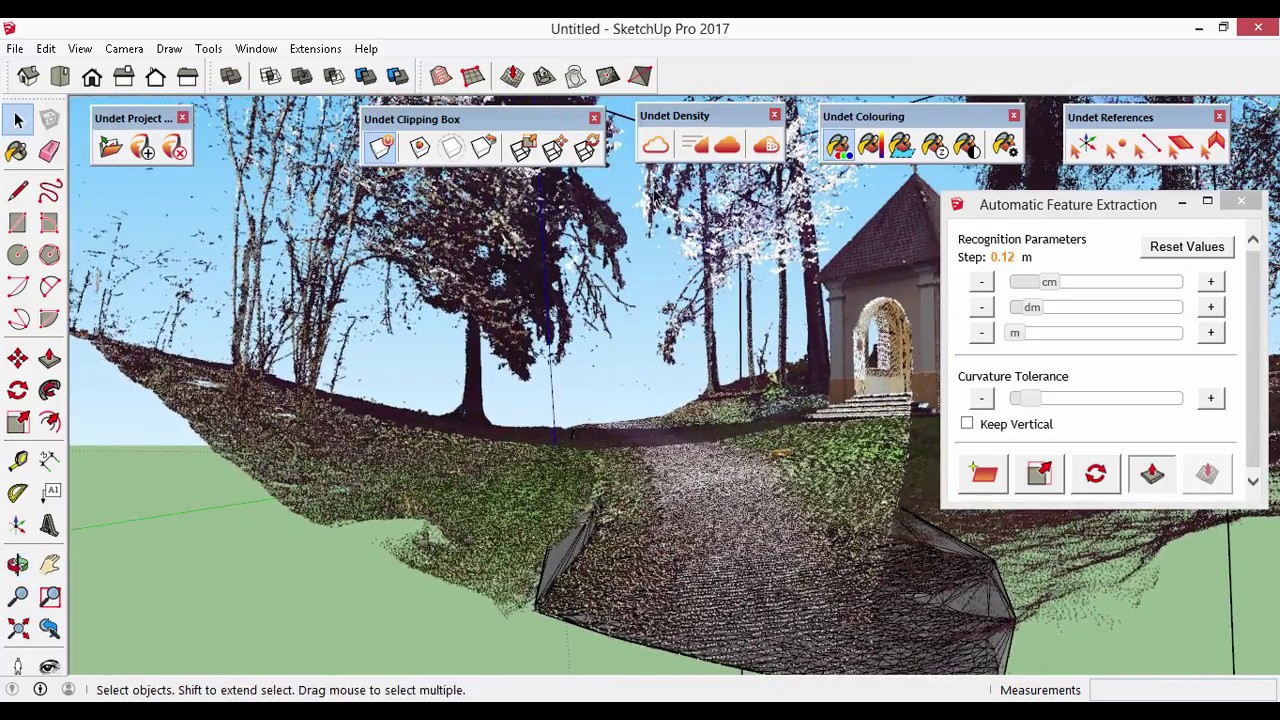Viewport: 1280px width, 720px height.
Task: Pick the Protractor tool
Action: [x=17, y=493]
